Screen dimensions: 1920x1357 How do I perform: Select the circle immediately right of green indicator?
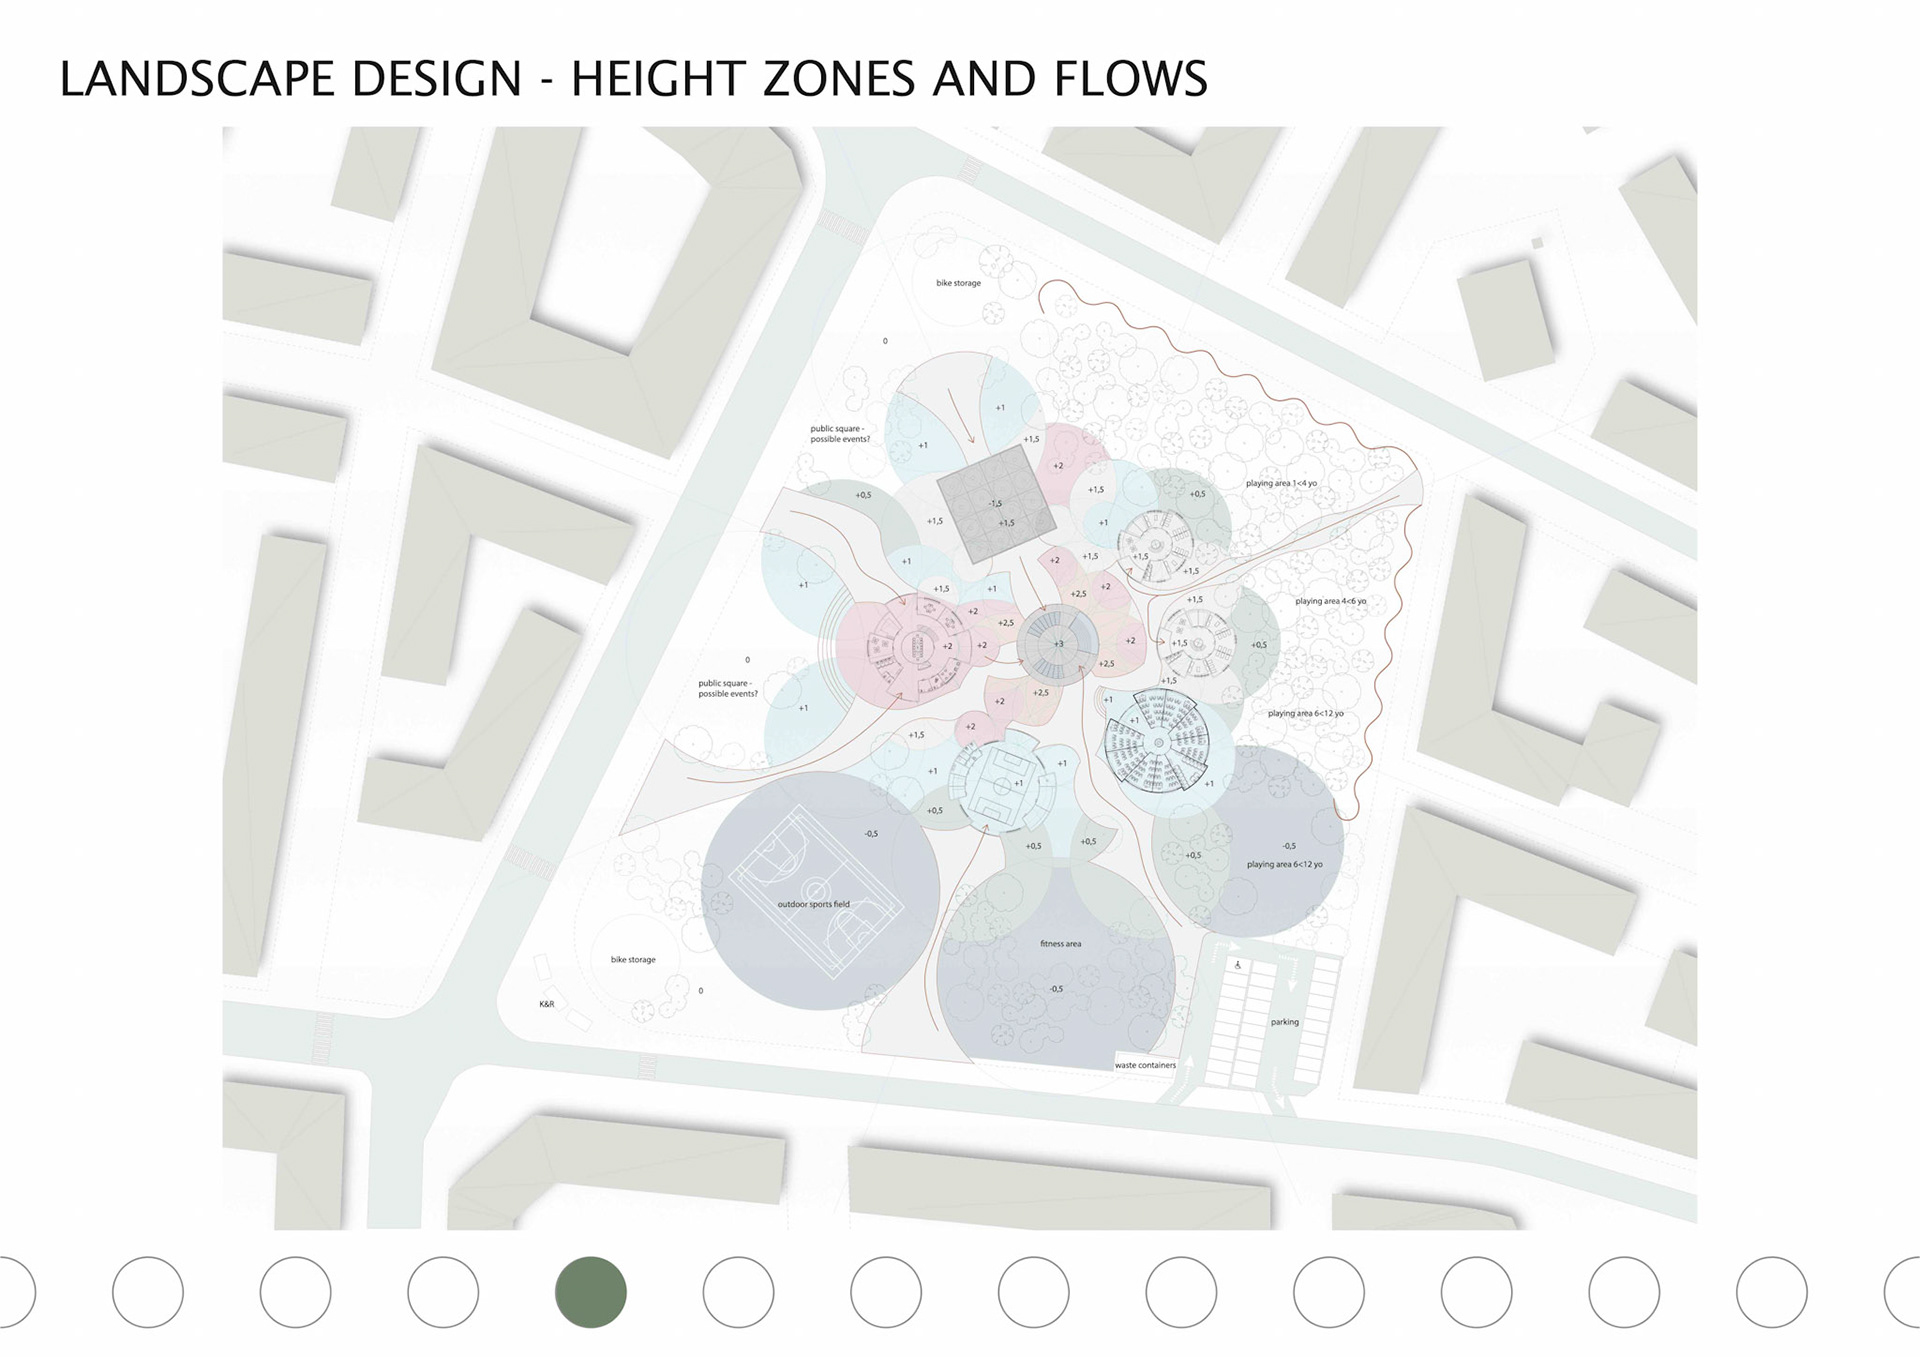738,1292
